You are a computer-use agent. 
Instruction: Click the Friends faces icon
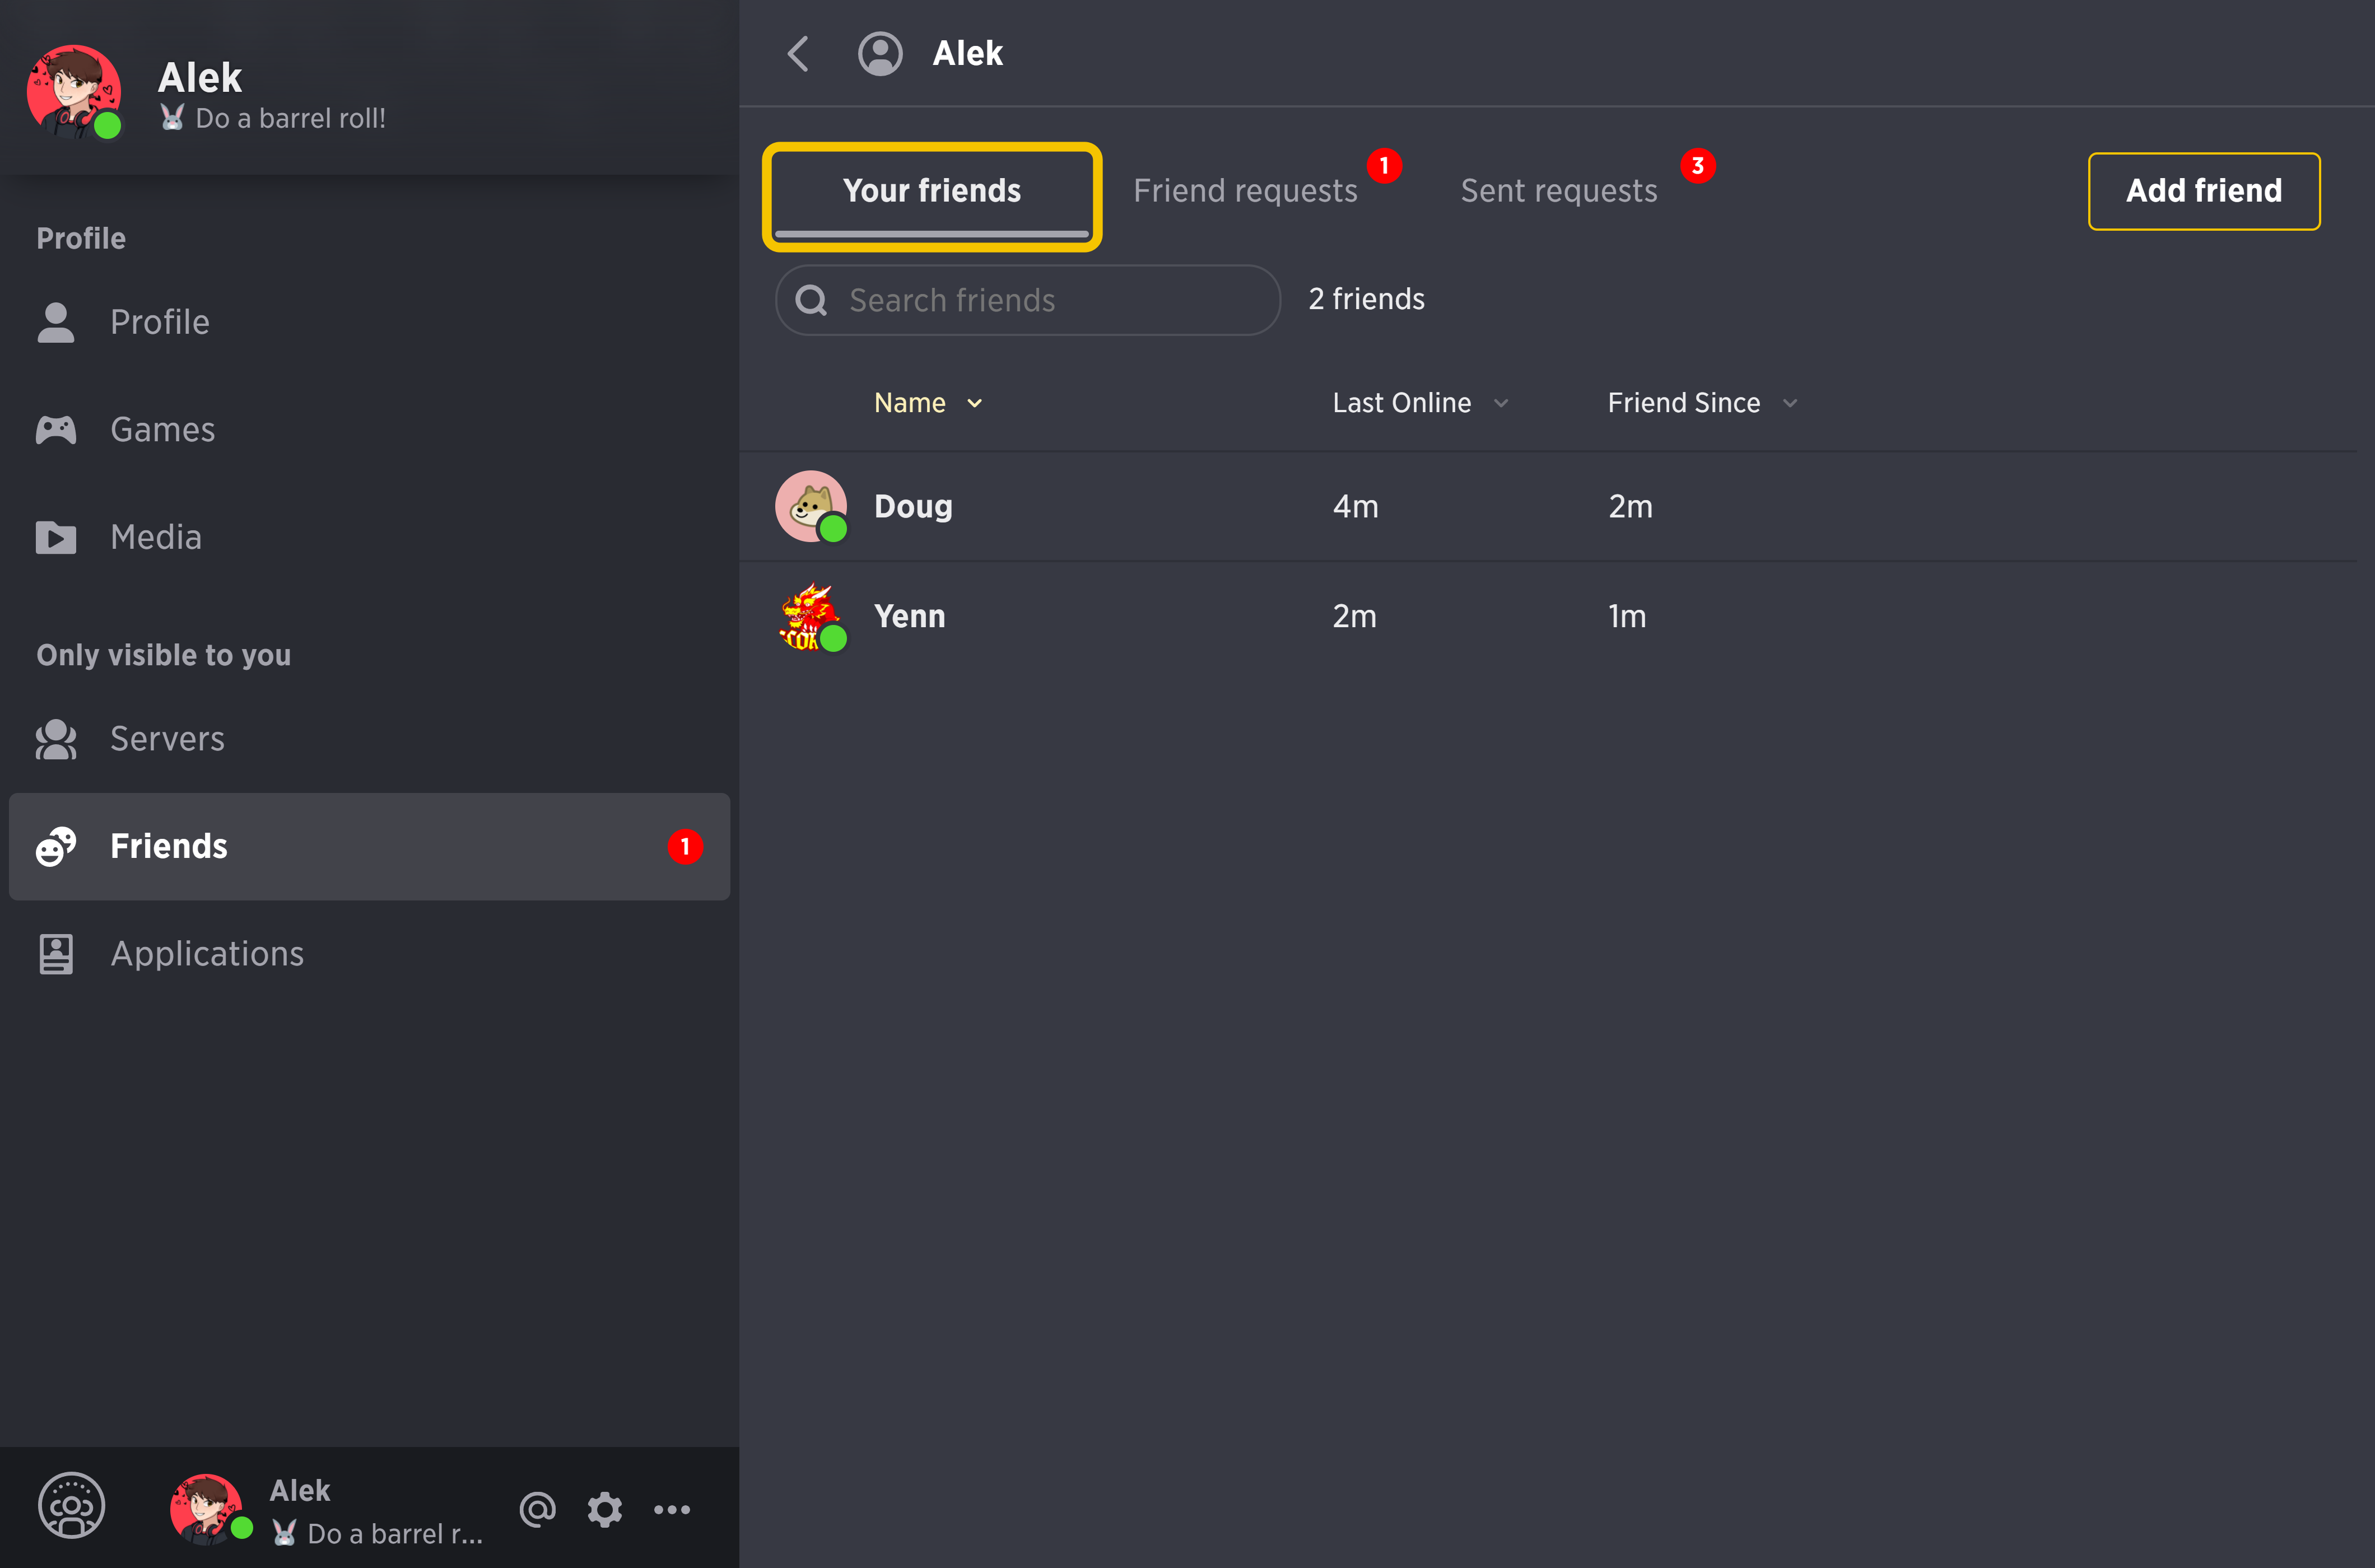point(56,847)
